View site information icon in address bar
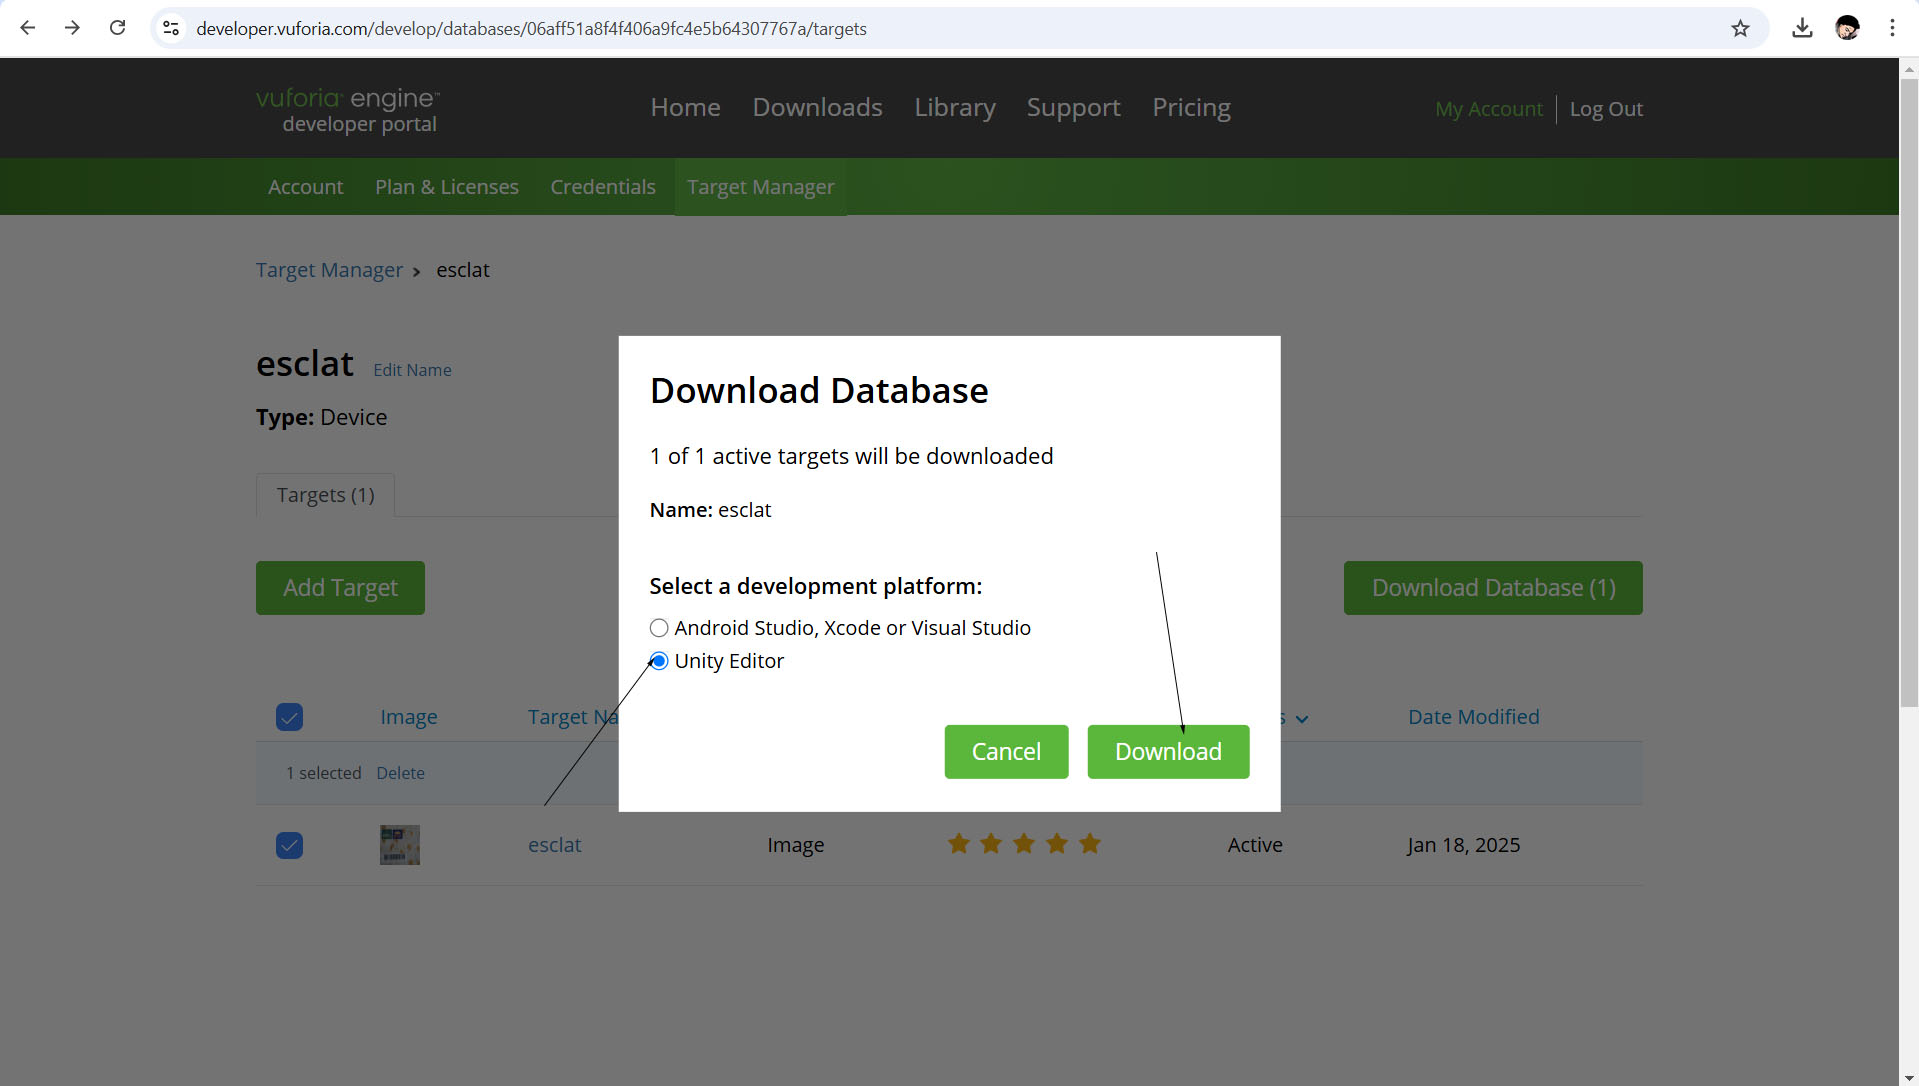This screenshot has width=1919, height=1086. (171, 28)
